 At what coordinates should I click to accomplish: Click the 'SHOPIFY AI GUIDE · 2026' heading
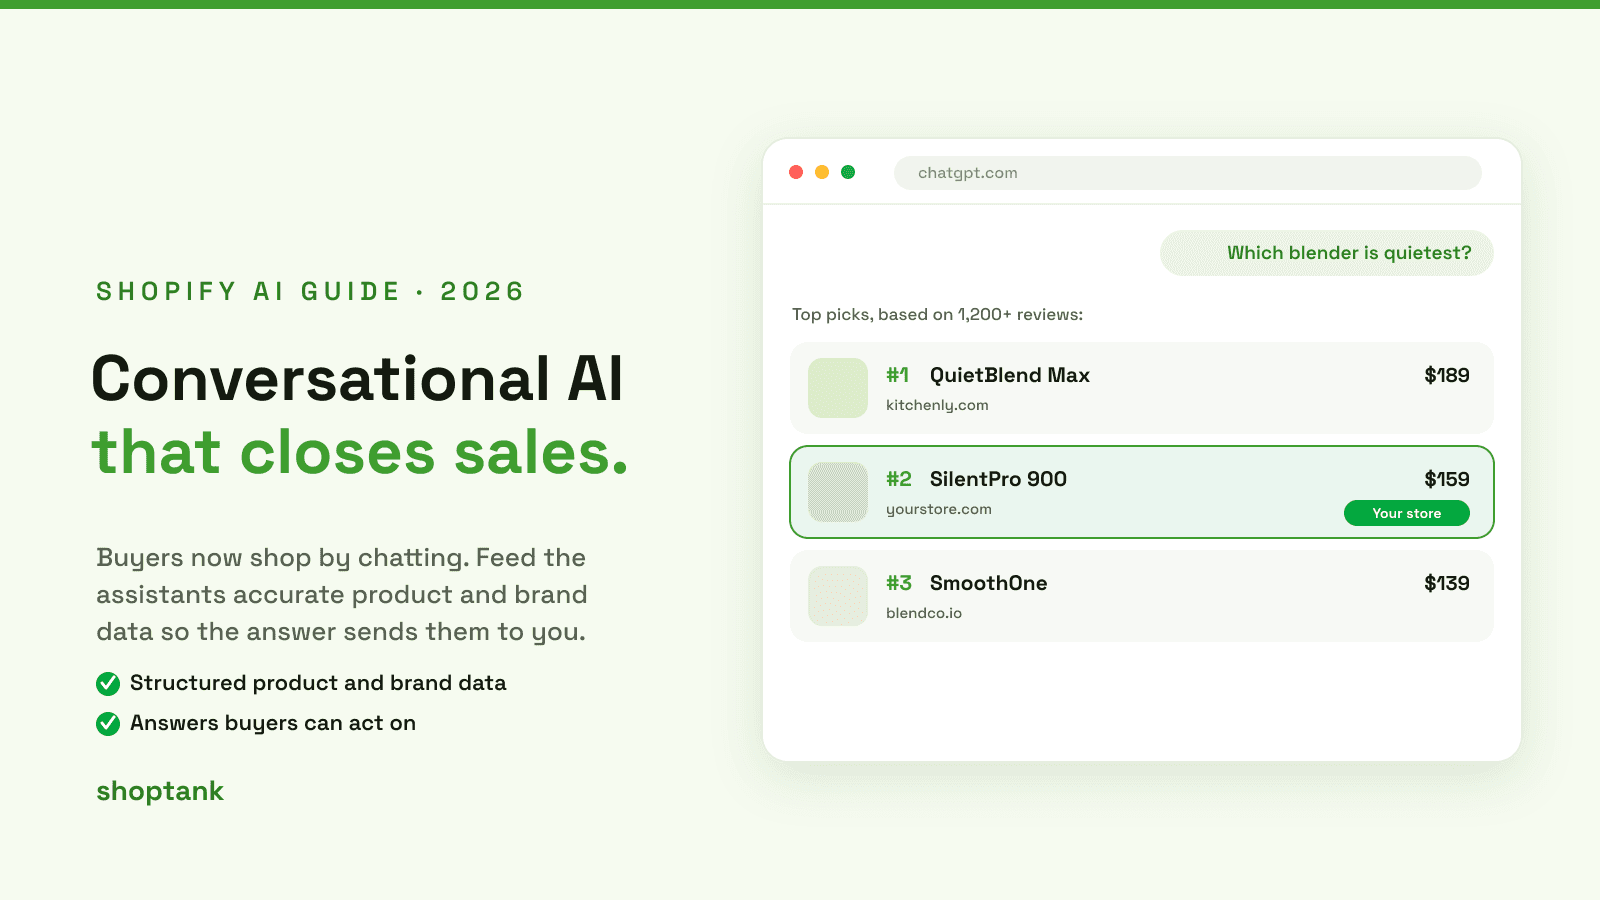[310, 291]
